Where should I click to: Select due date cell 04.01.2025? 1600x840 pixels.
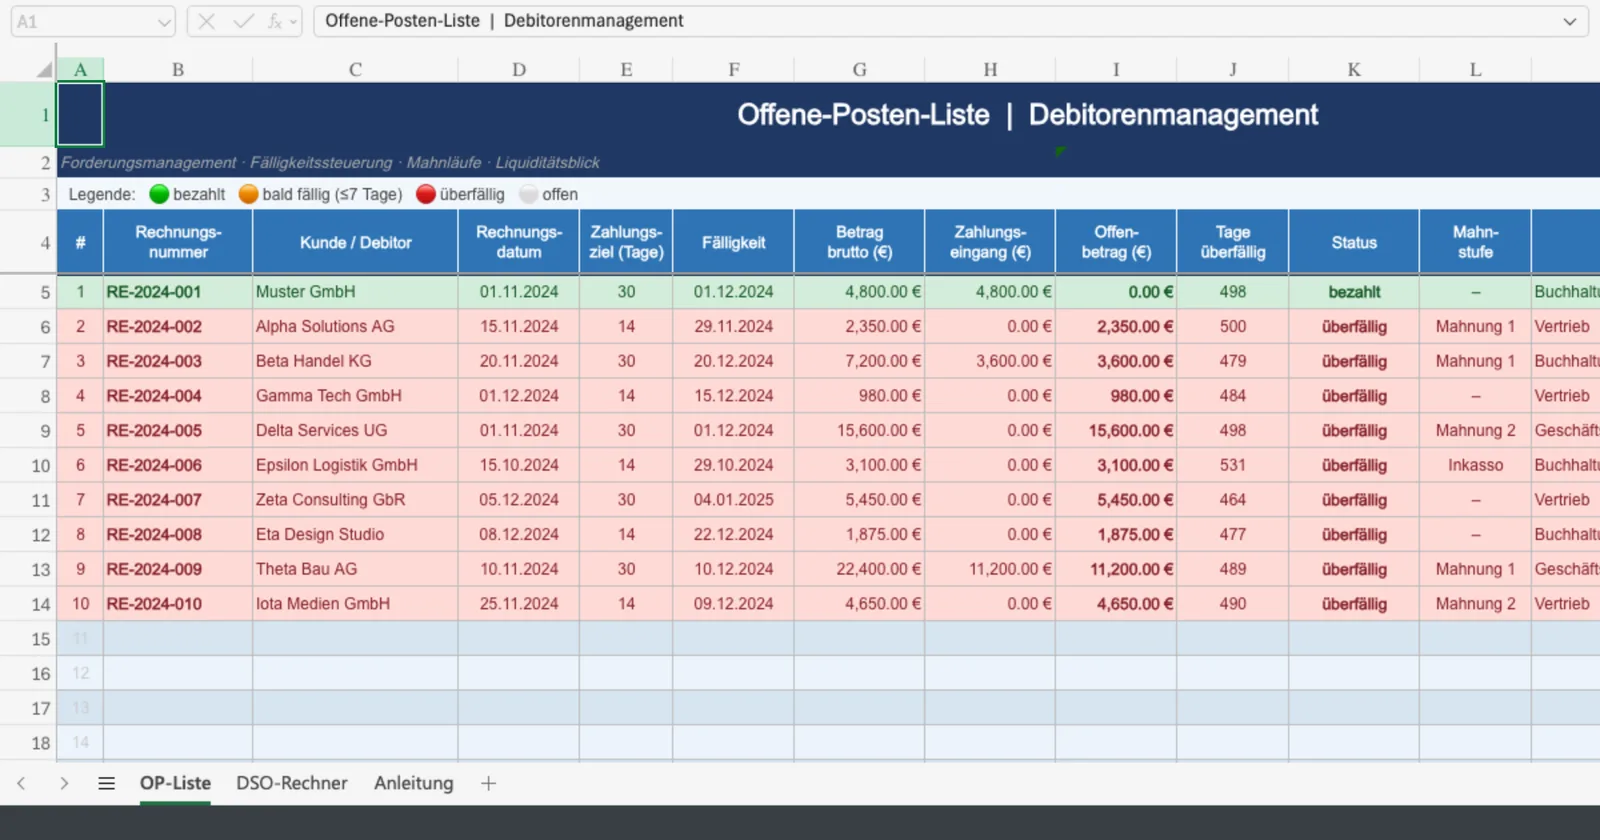pos(733,500)
